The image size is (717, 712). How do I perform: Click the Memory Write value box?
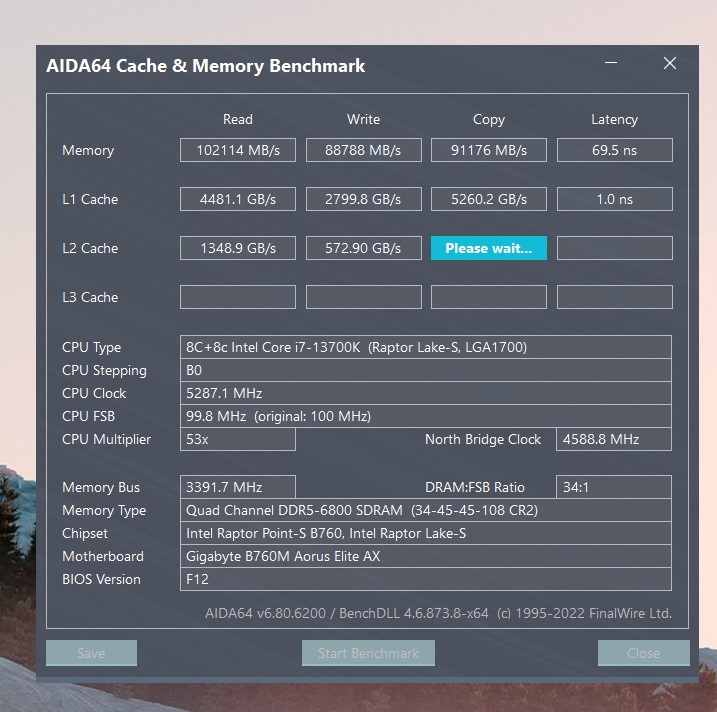tap(363, 150)
